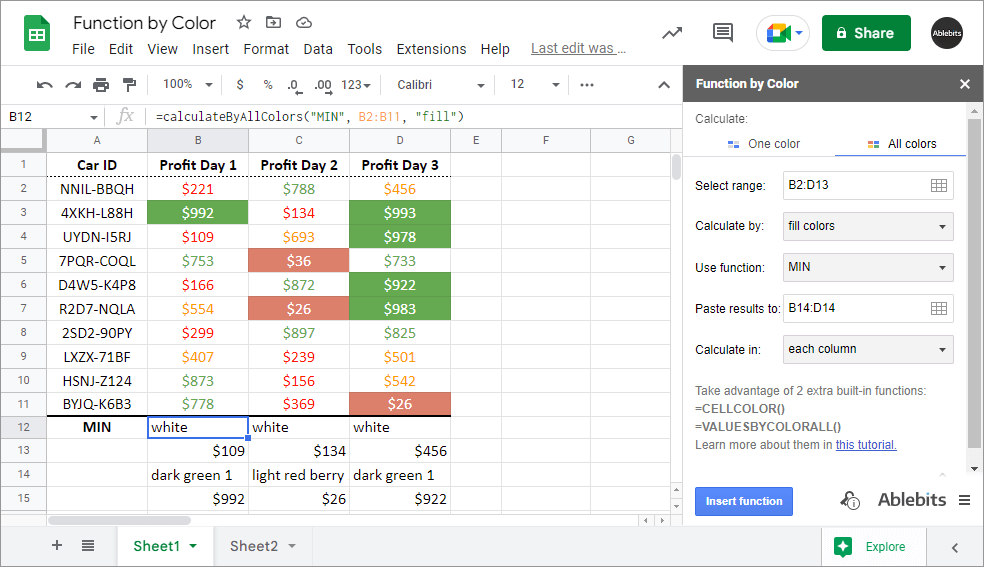The image size is (984, 567).
Task: Switch to One color mode
Action: (x=763, y=144)
